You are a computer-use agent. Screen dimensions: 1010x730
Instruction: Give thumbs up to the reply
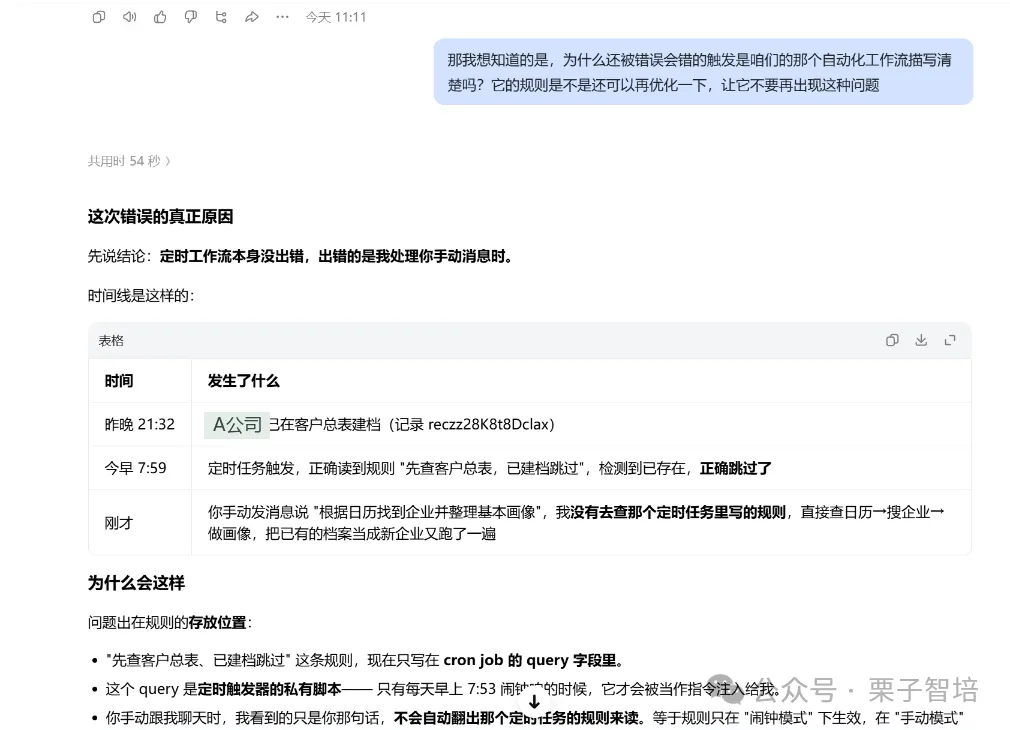coord(160,17)
